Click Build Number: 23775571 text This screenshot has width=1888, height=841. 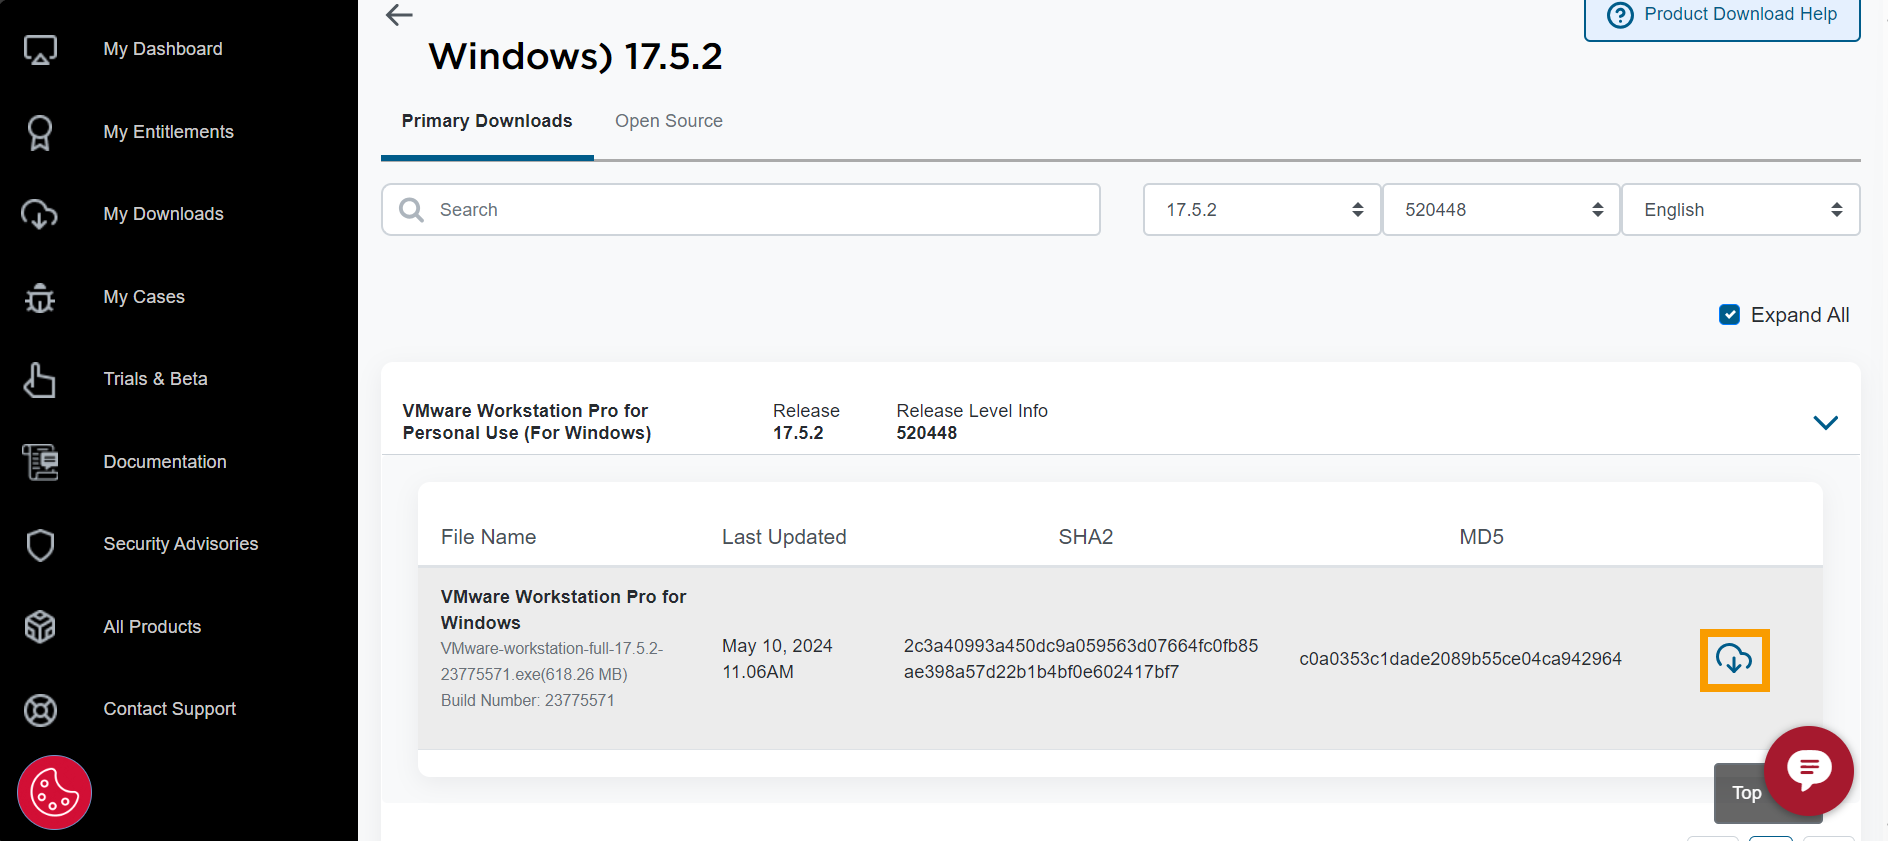pos(528,700)
